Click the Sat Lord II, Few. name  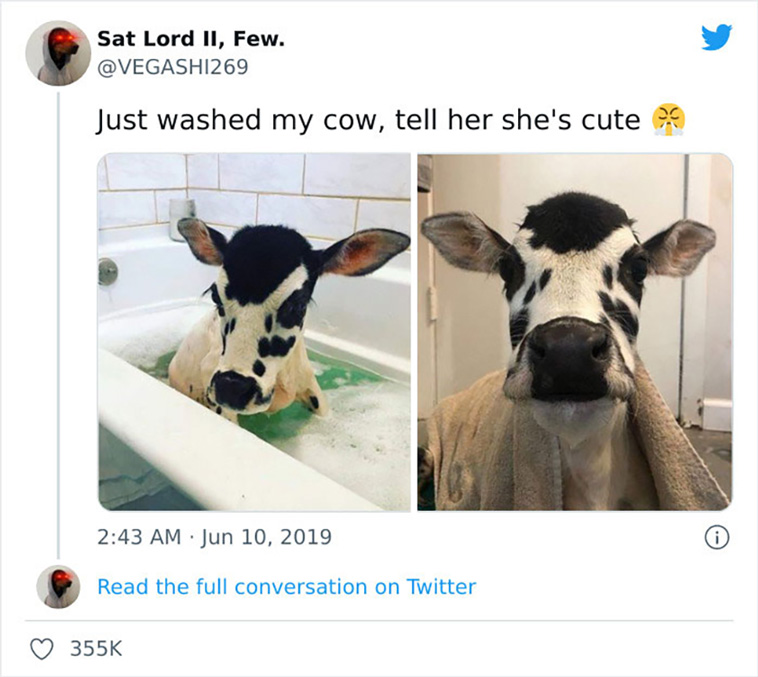(191, 39)
